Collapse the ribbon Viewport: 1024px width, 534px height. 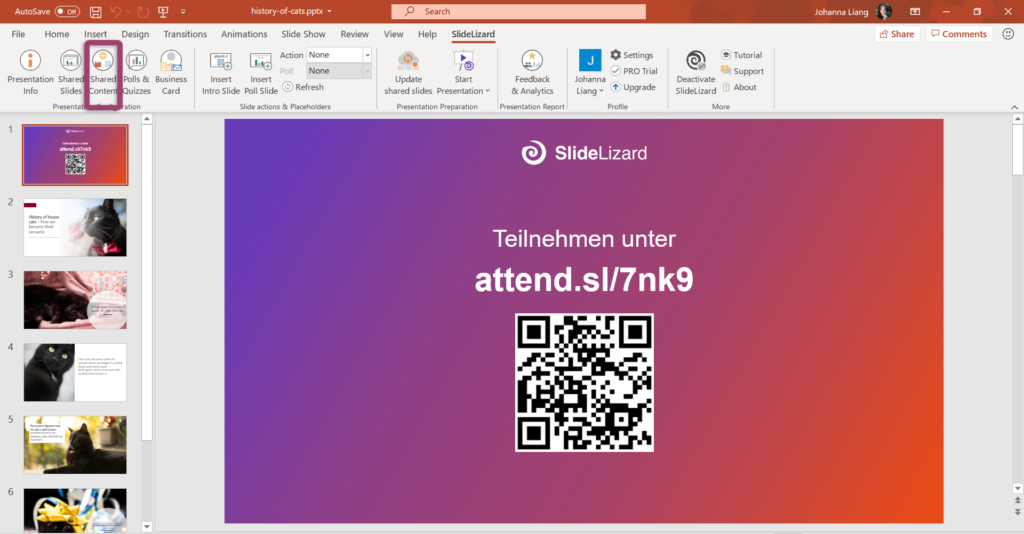tap(1014, 107)
